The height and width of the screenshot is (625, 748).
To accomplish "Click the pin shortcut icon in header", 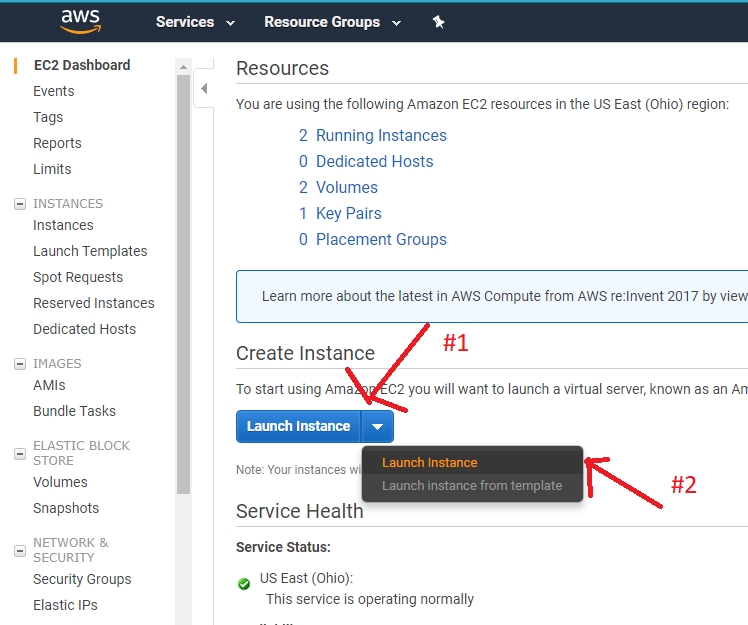I will tap(438, 22).
